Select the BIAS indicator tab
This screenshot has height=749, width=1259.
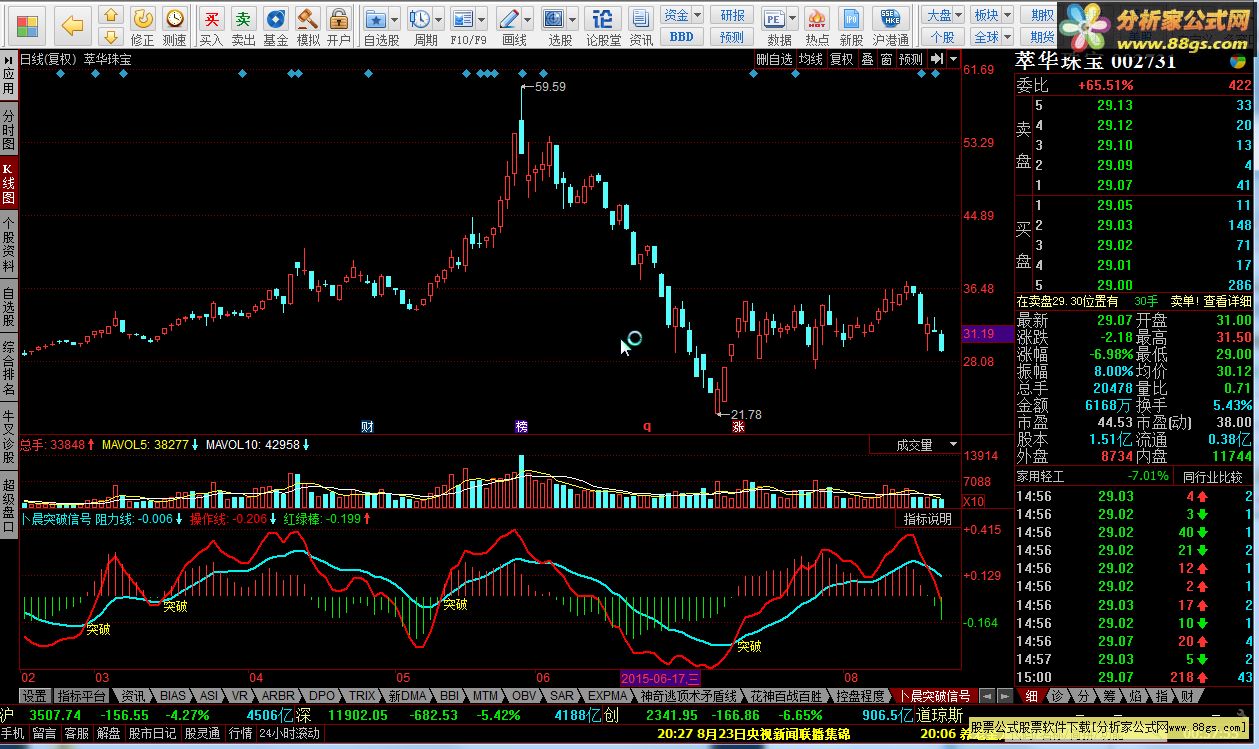pos(173,696)
